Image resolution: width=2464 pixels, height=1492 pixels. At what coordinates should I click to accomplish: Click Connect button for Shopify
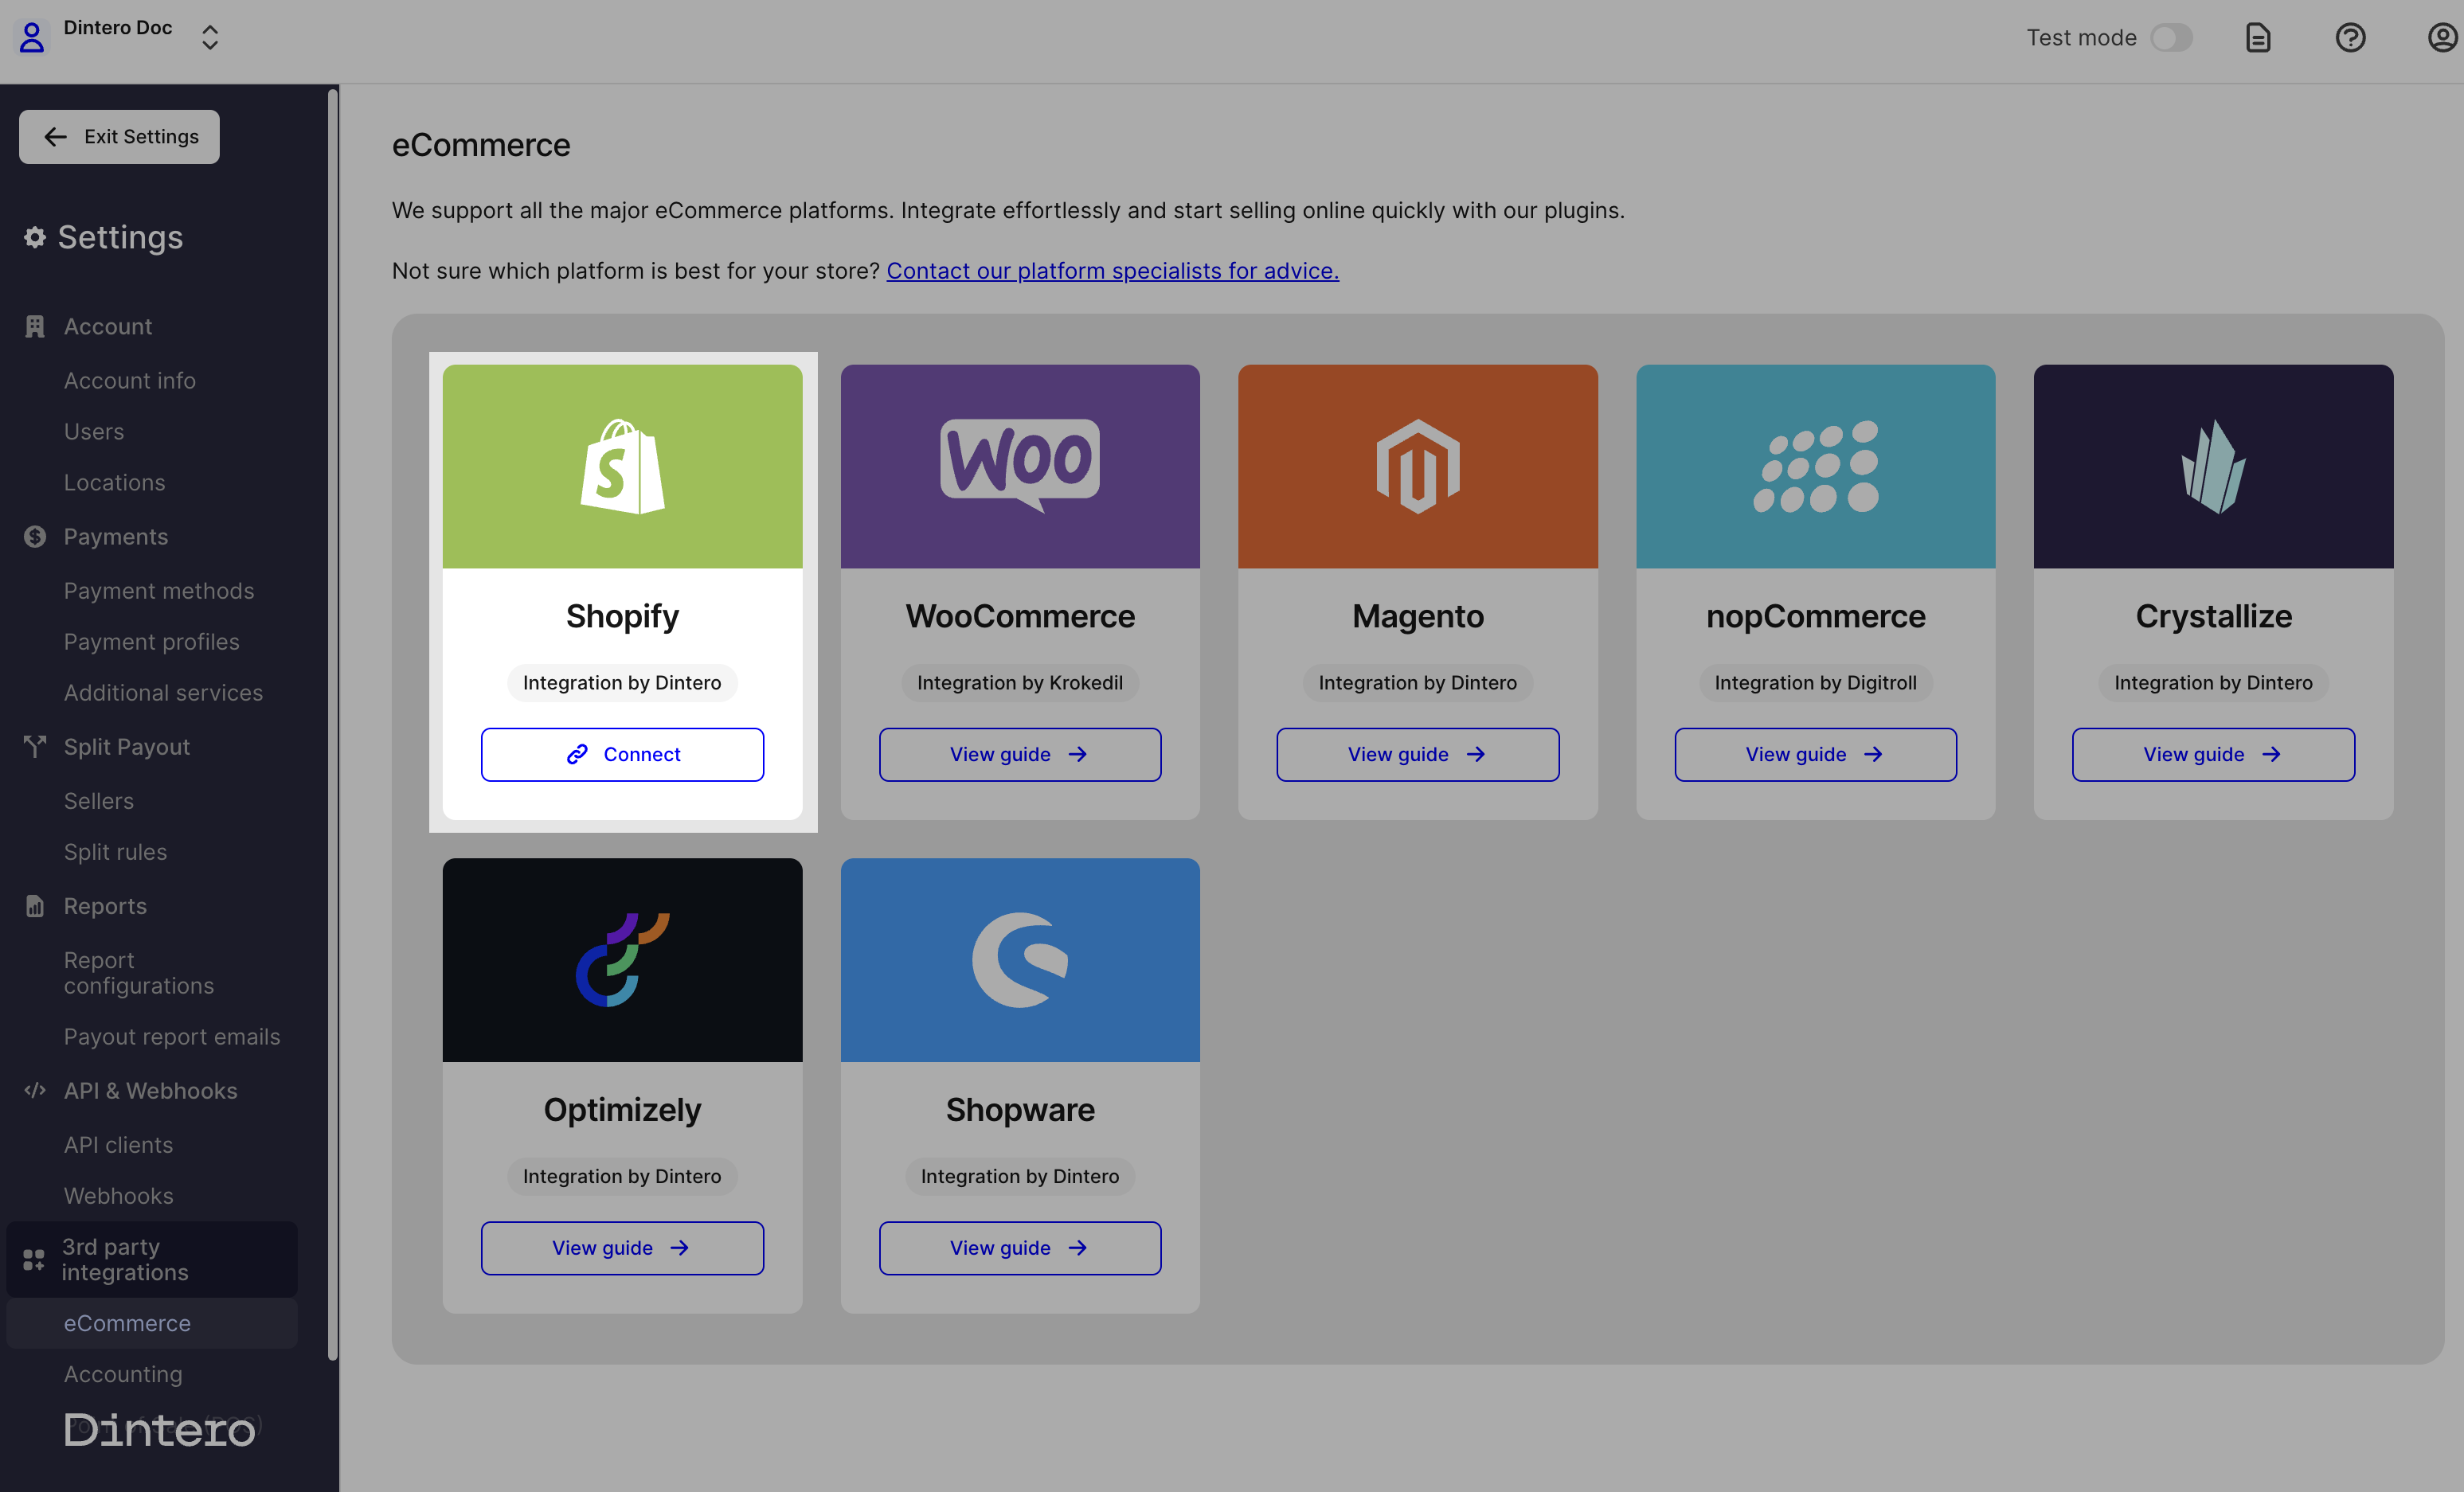coord(623,753)
